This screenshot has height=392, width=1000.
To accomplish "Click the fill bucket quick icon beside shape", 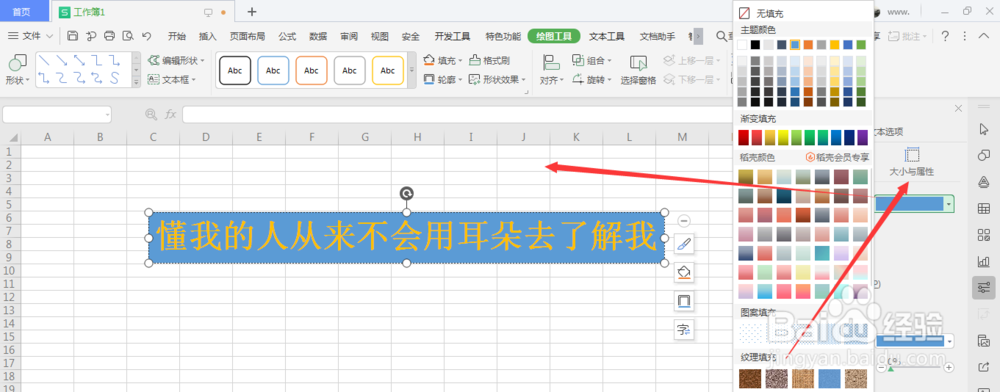I will pyautogui.click(x=684, y=273).
